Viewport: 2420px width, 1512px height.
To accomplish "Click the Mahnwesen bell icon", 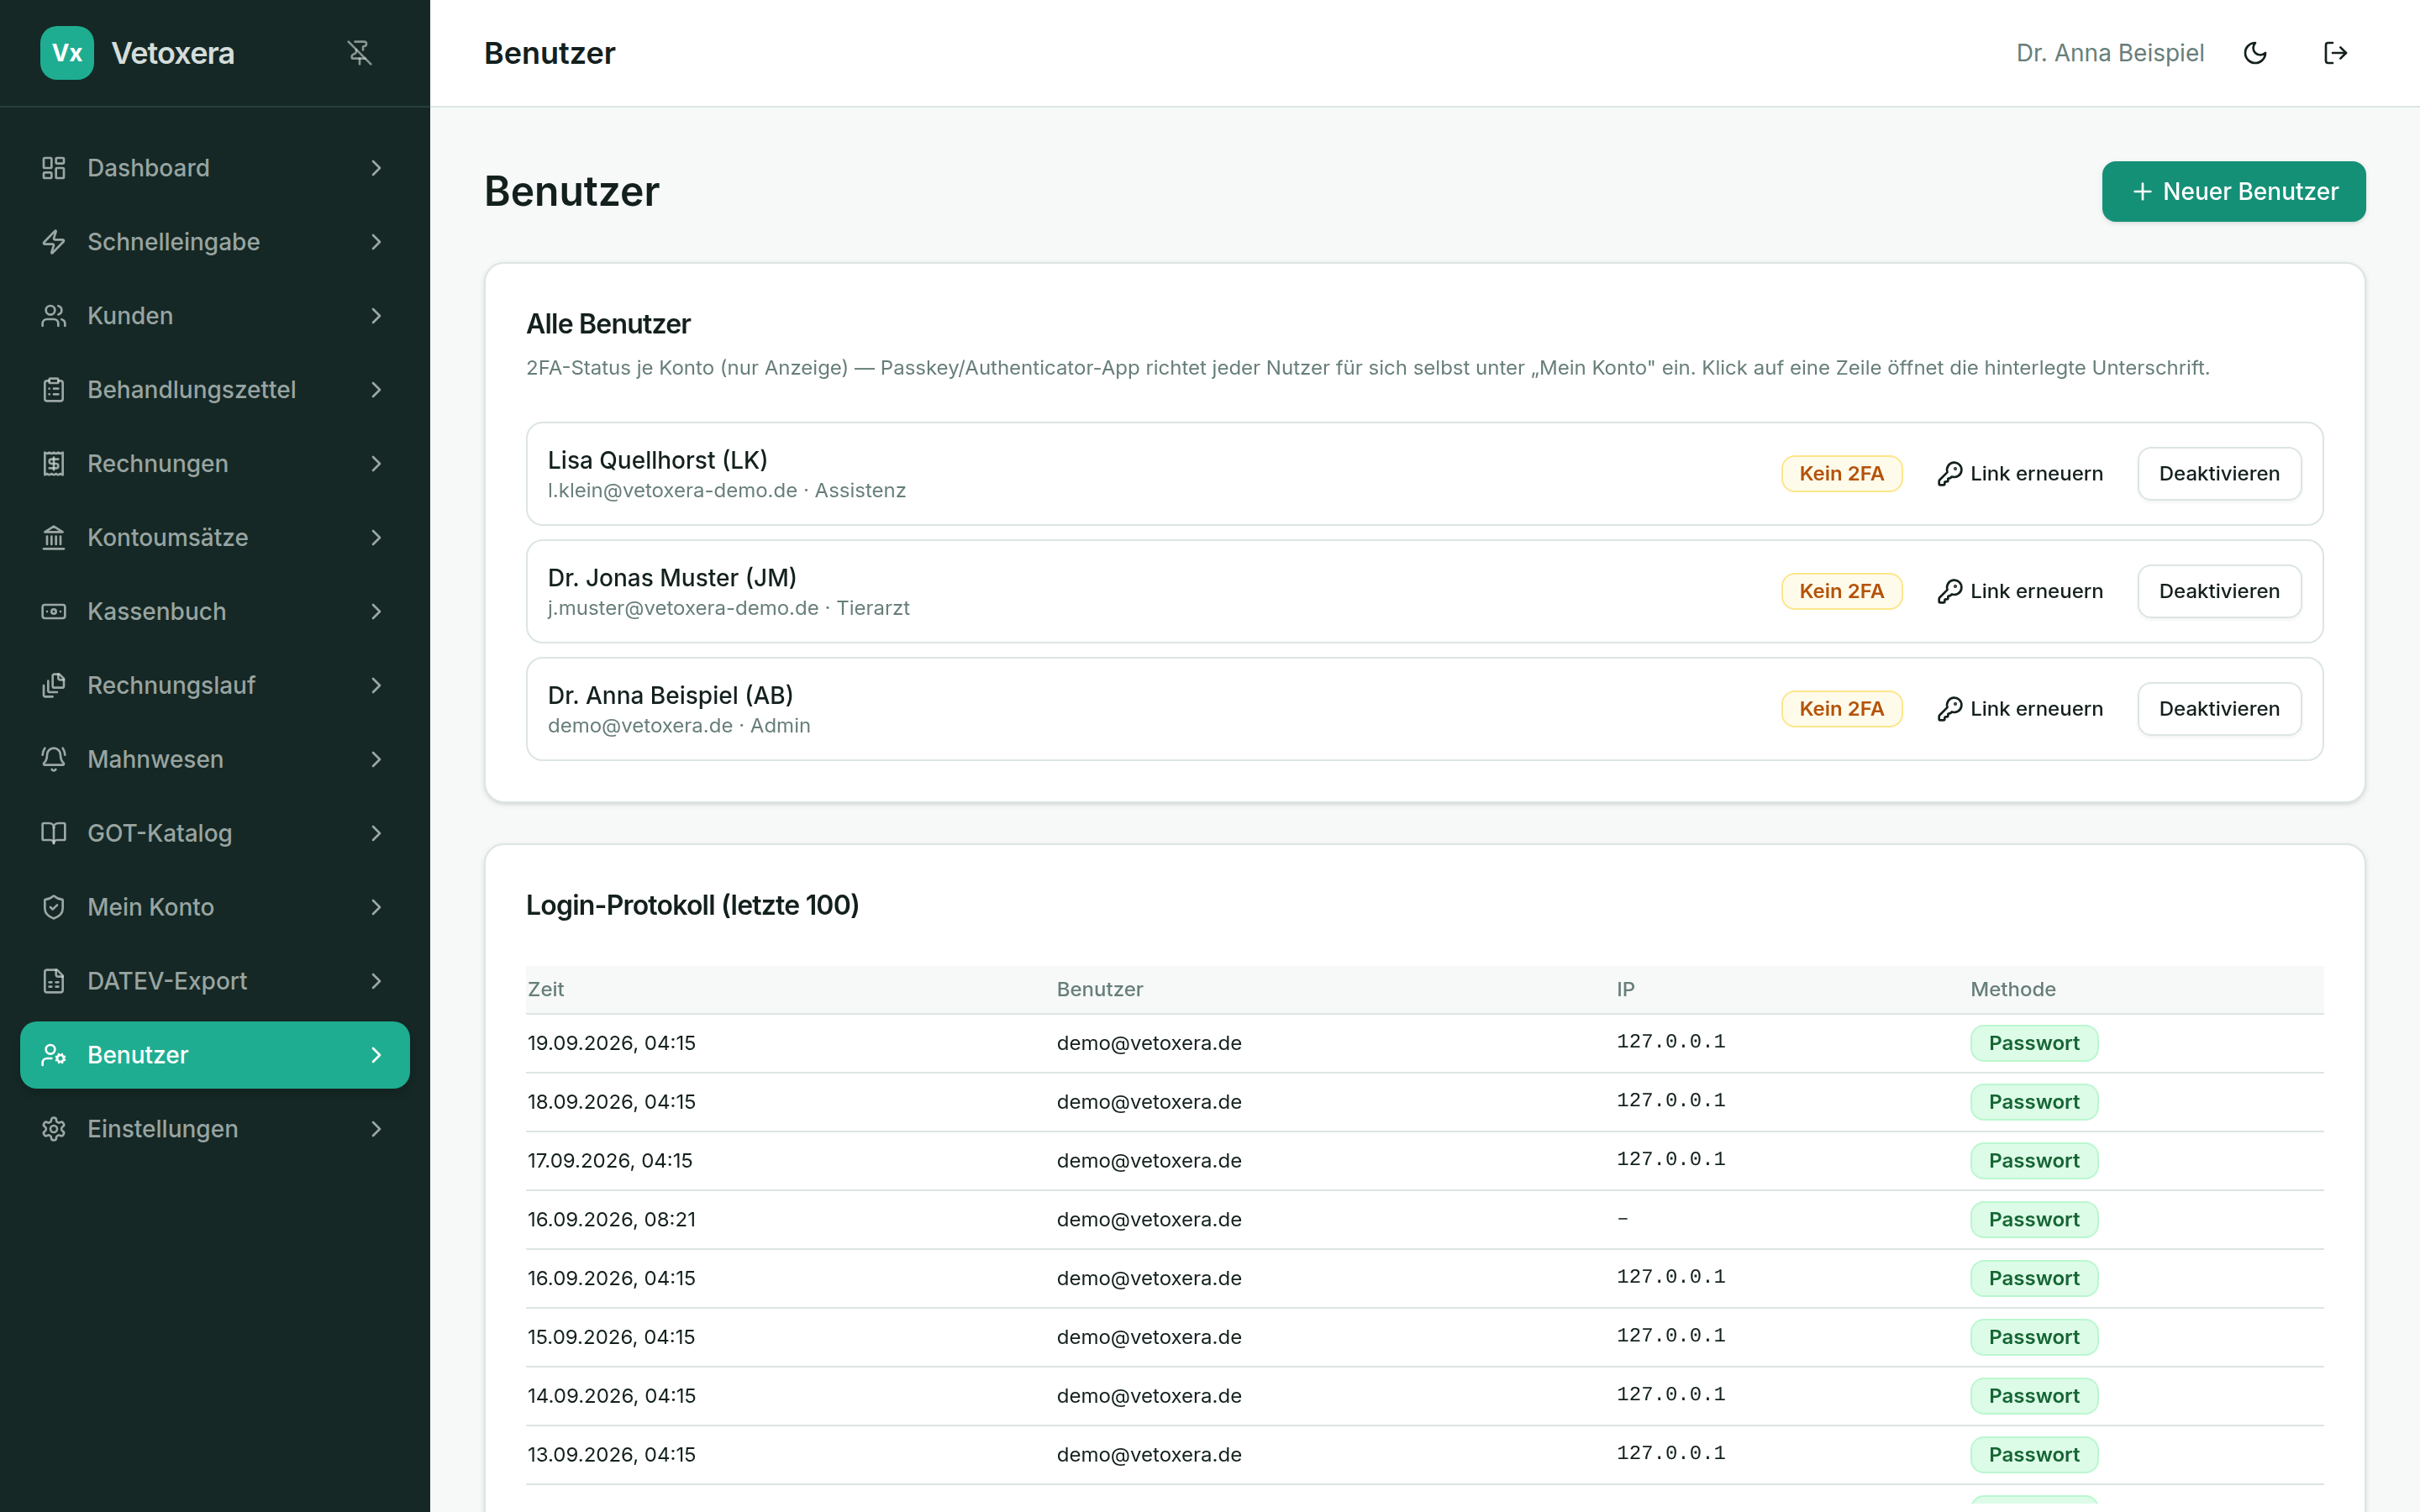I will [54, 760].
